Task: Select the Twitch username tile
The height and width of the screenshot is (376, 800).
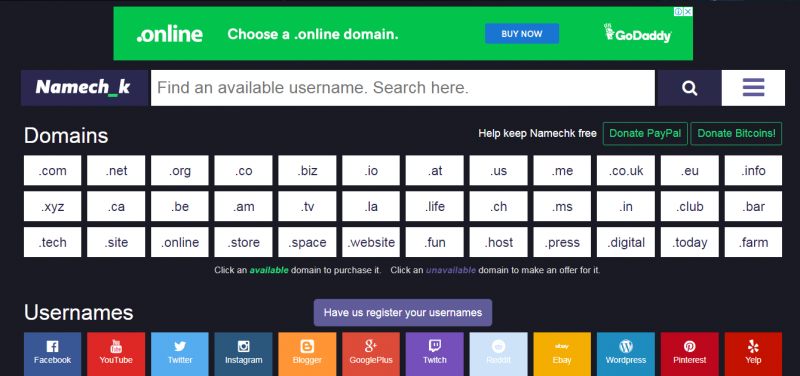Action: pyautogui.click(x=435, y=354)
